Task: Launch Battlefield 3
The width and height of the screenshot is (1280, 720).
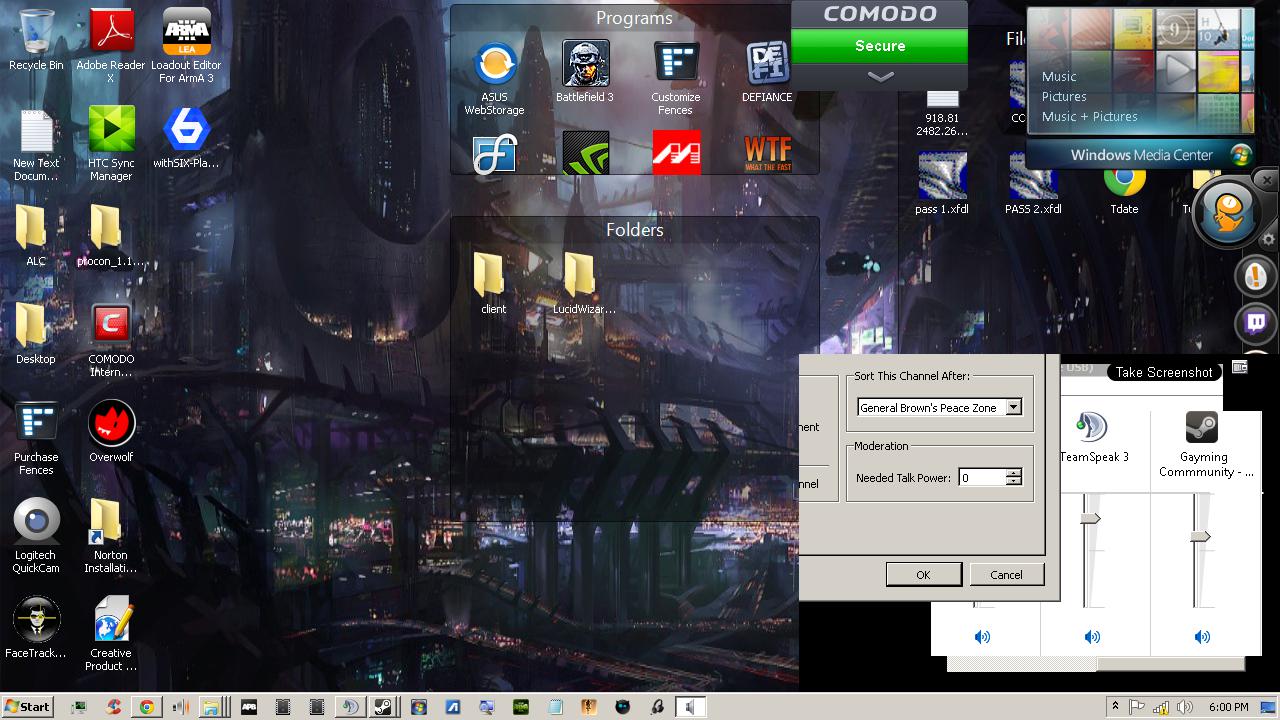Action: click(585, 71)
